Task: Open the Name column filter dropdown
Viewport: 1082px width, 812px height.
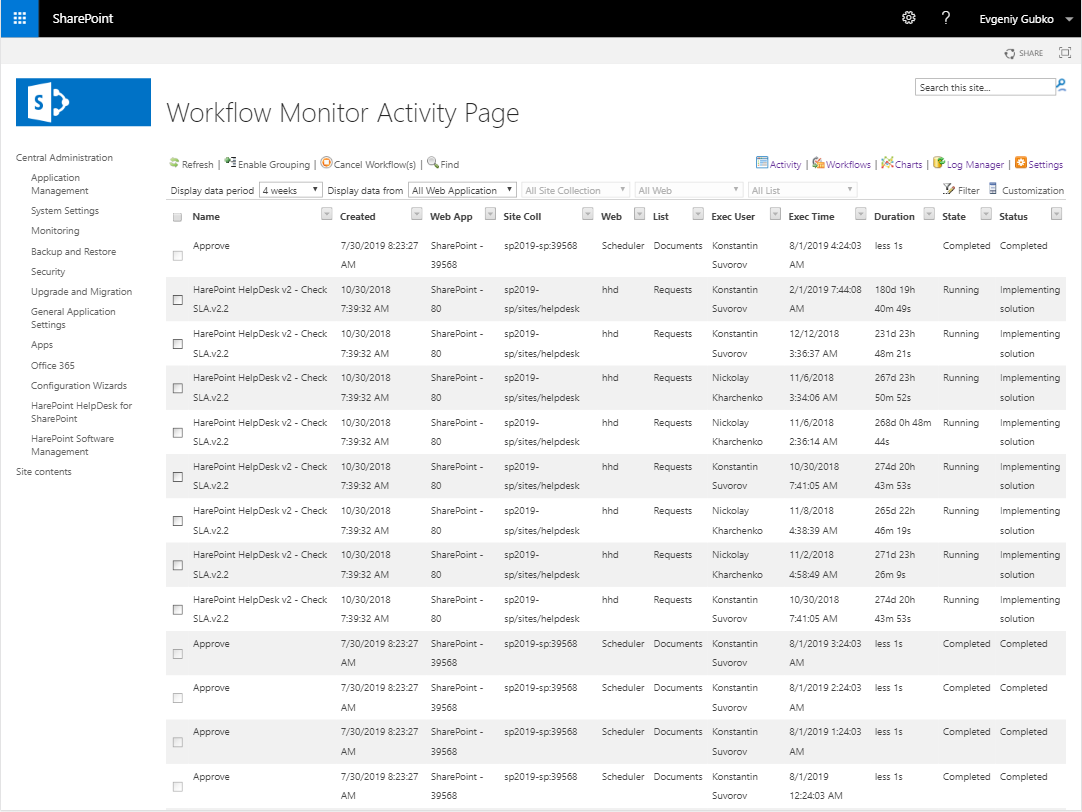Action: tap(326, 215)
